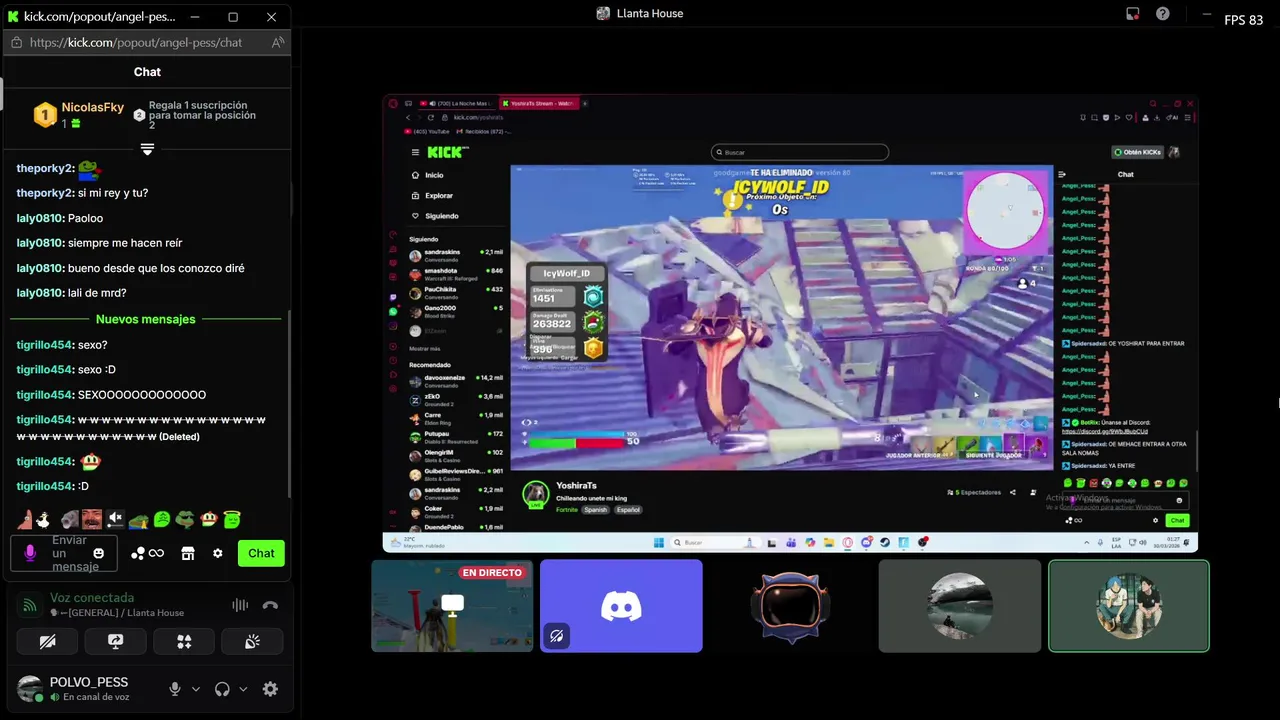This screenshot has height=720, width=1280.
Task: Open Discord soundboard button
Action: click(252, 642)
